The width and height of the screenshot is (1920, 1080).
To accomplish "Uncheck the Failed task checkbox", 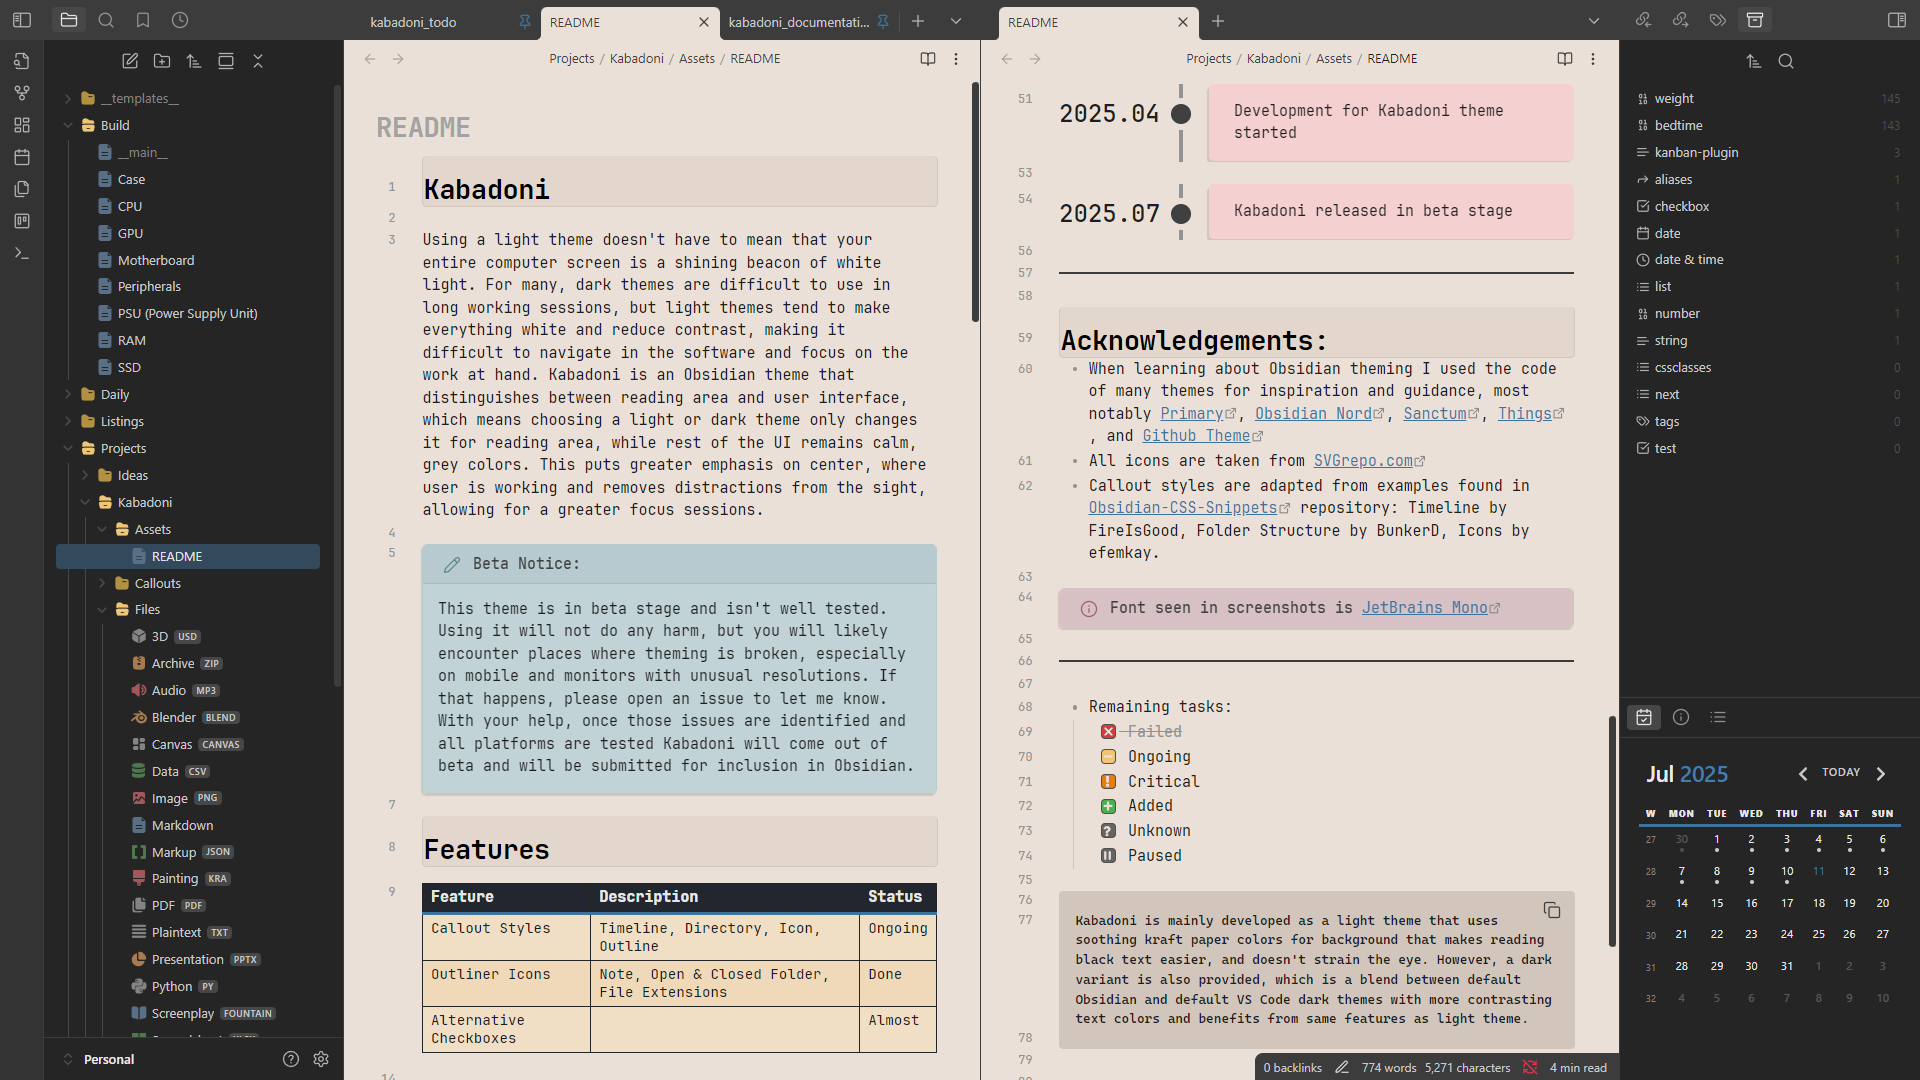I will click(1108, 732).
